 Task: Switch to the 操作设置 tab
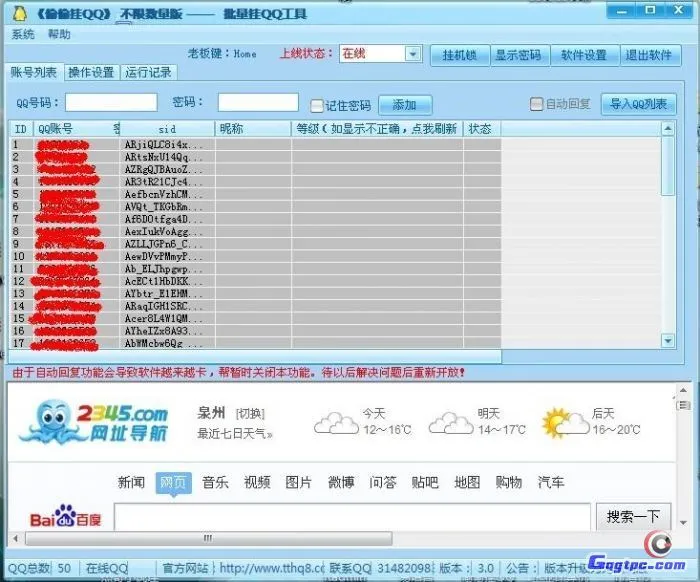(92, 72)
